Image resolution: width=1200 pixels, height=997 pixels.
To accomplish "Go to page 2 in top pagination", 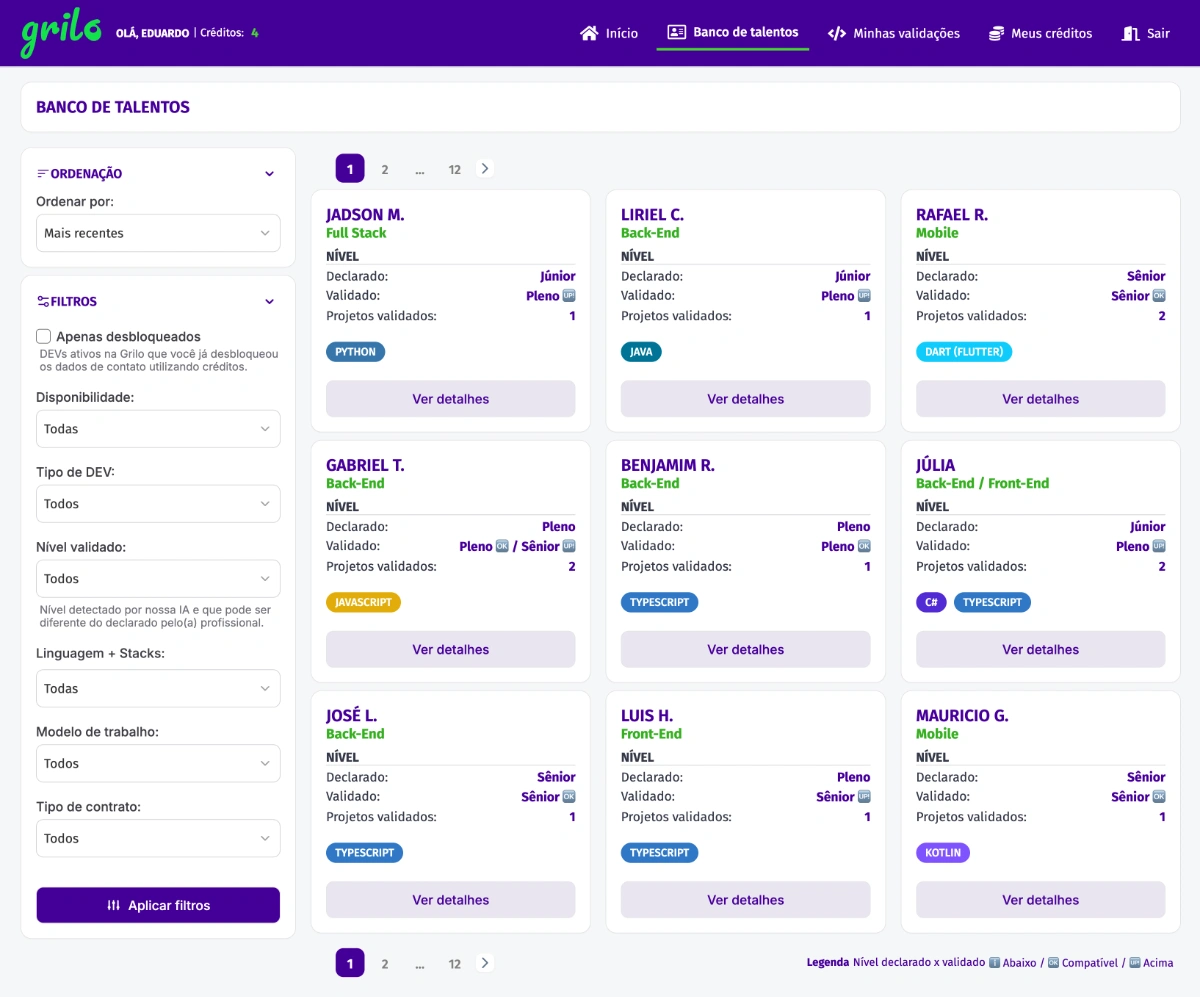I will pyautogui.click(x=385, y=169).
